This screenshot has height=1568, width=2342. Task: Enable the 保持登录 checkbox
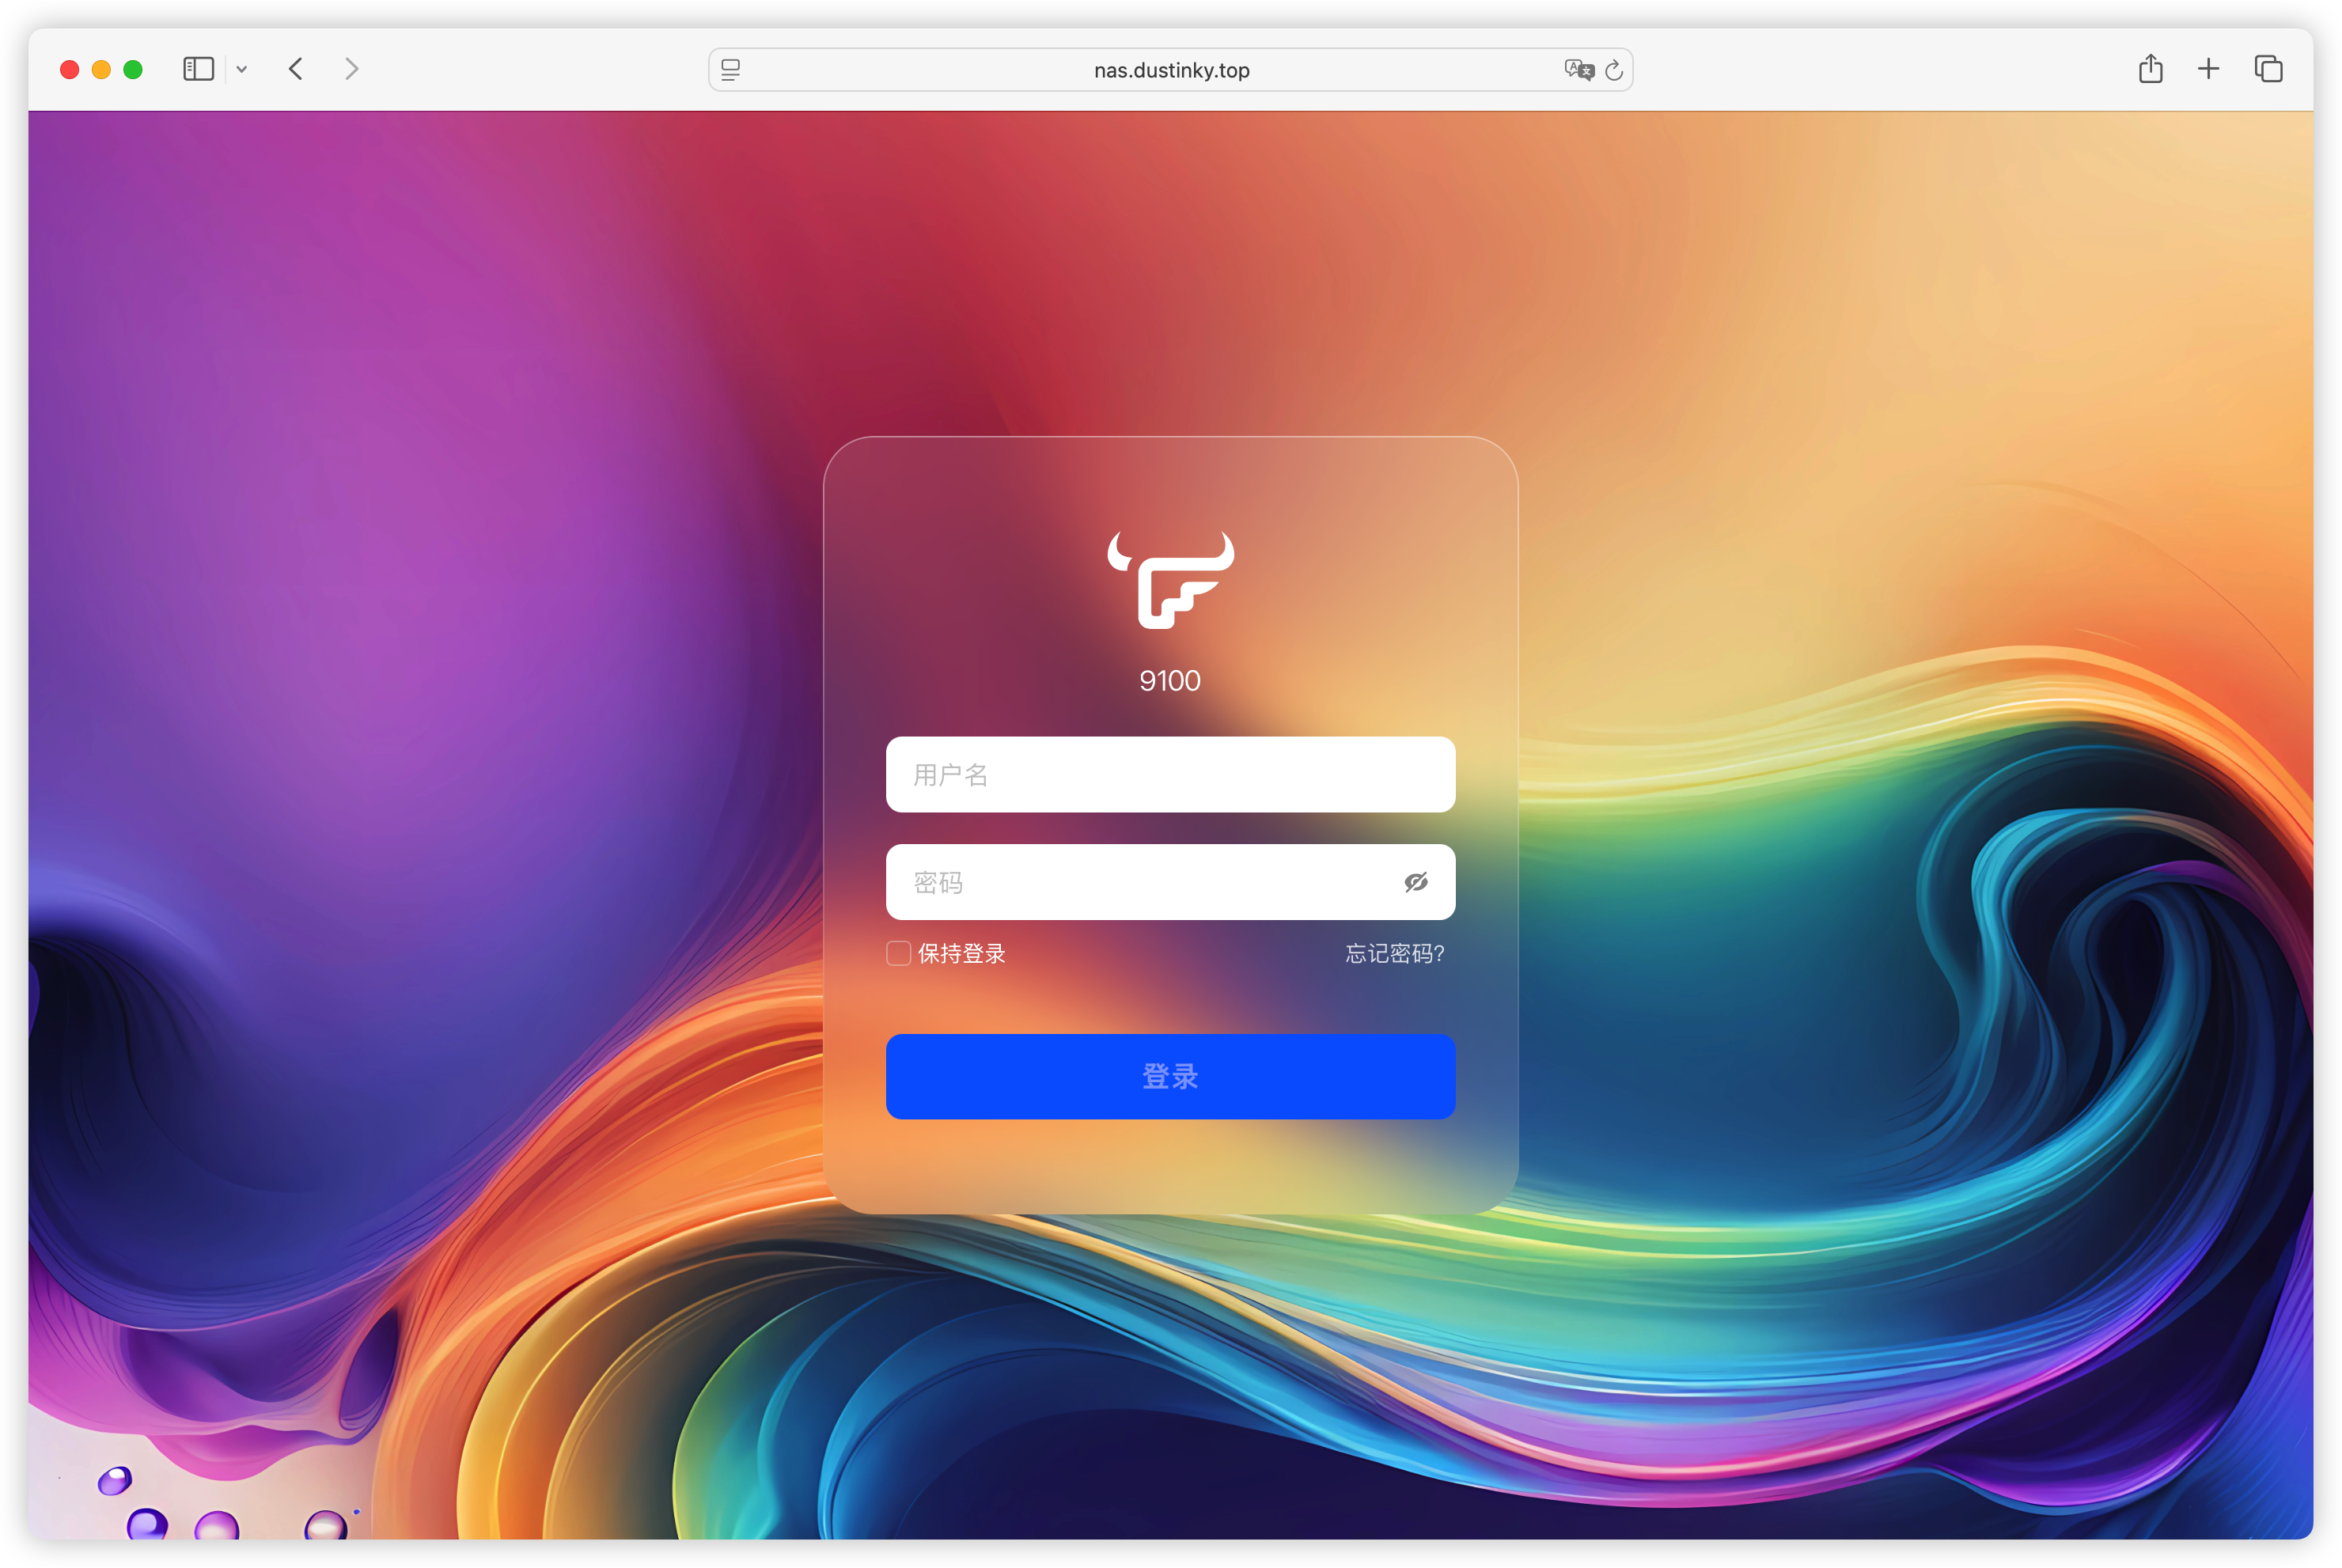899,953
